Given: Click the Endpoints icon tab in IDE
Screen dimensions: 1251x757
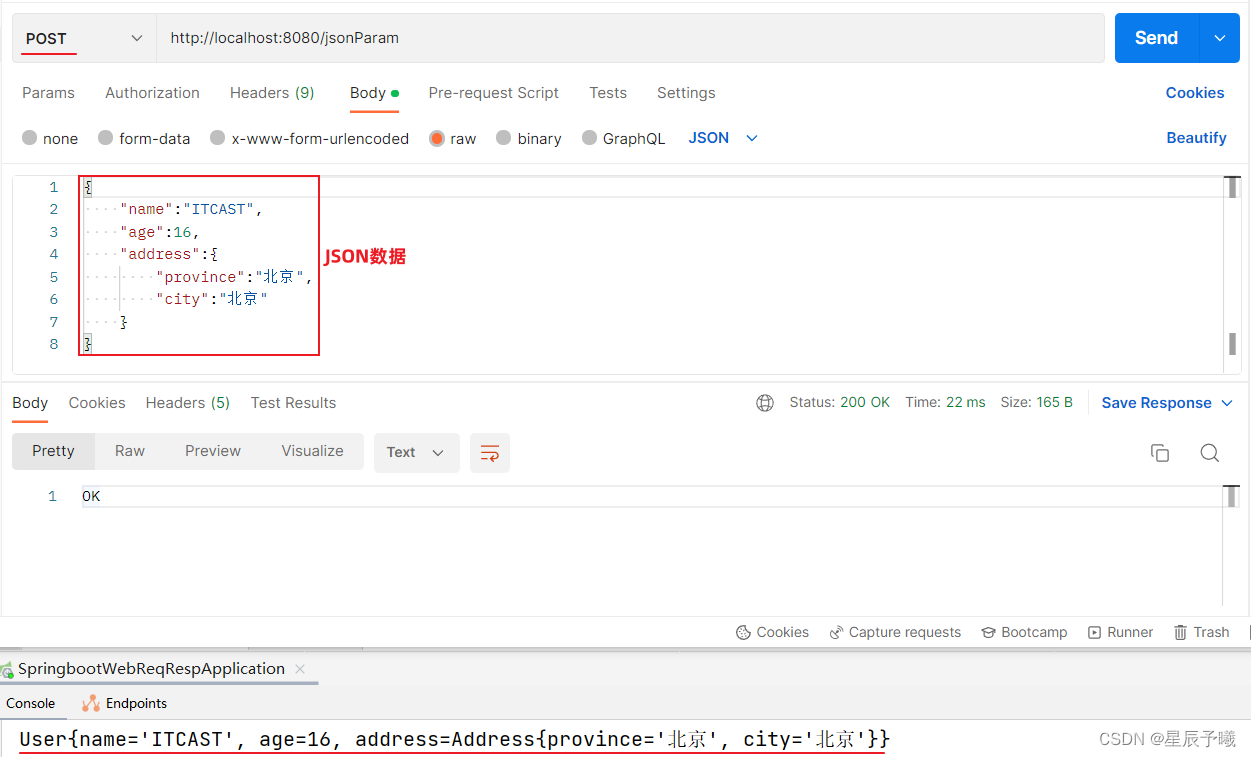Looking at the screenshot, I should pyautogui.click(x=124, y=703).
